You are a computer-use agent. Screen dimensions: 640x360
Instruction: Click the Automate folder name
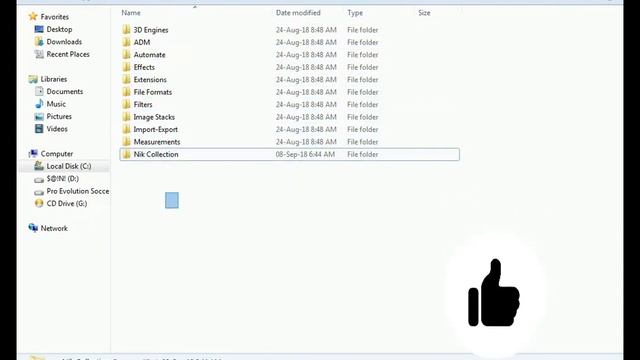149,55
